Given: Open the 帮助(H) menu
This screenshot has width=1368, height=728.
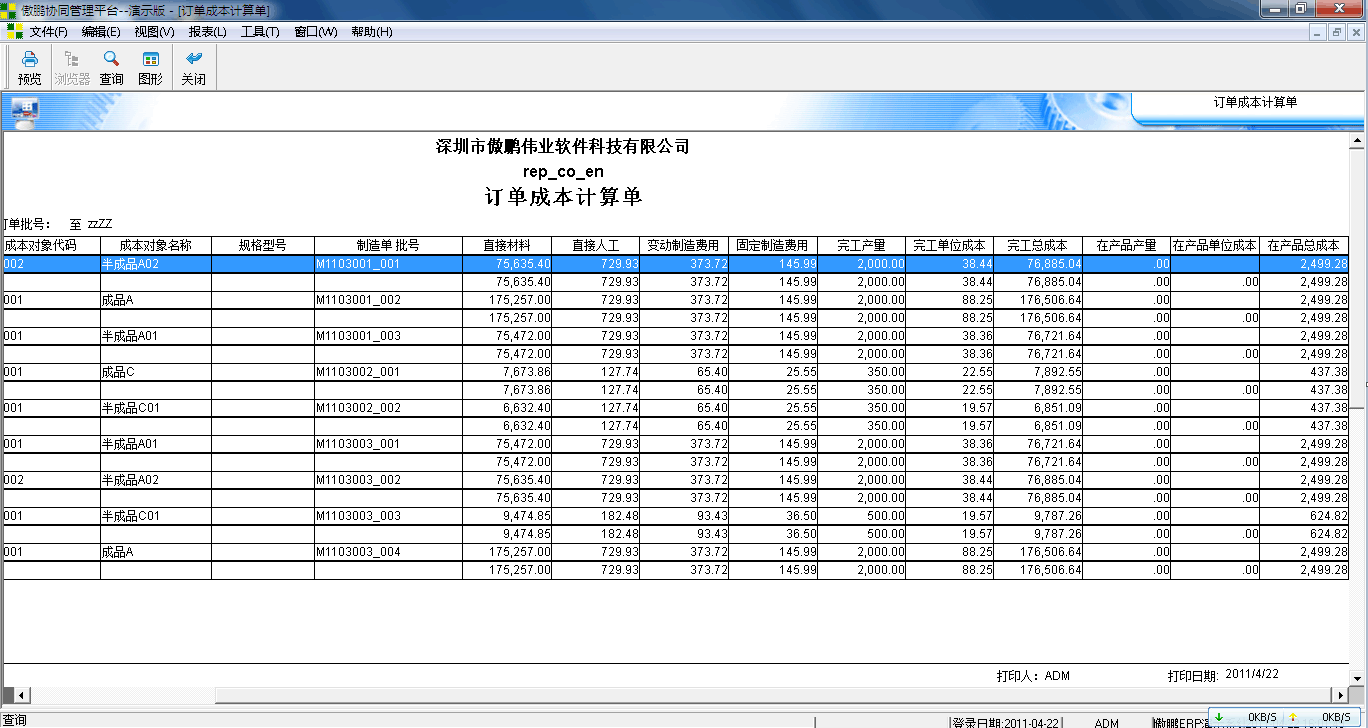Looking at the screenshot, I should coord(371,31).
